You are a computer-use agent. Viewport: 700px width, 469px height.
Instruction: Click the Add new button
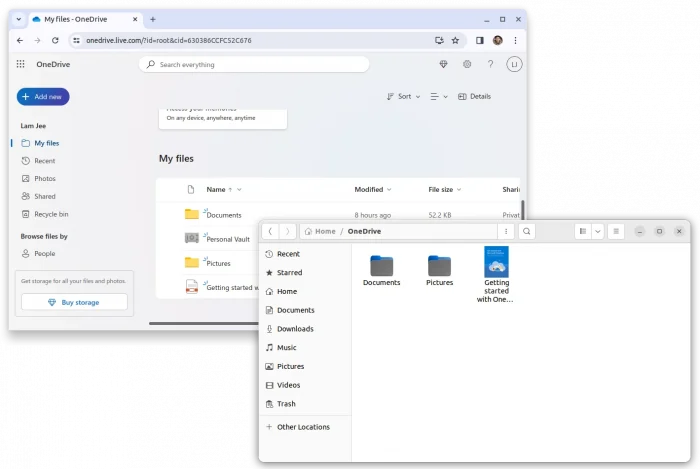[x=43, y=97]
